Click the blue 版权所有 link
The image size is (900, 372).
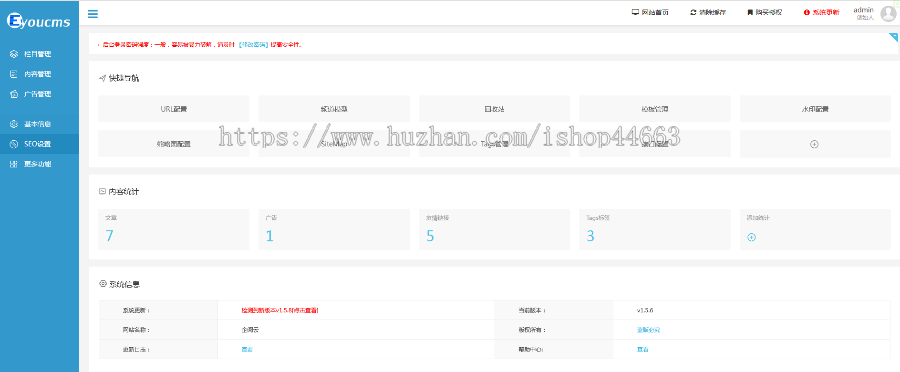(x=649, y=330)
